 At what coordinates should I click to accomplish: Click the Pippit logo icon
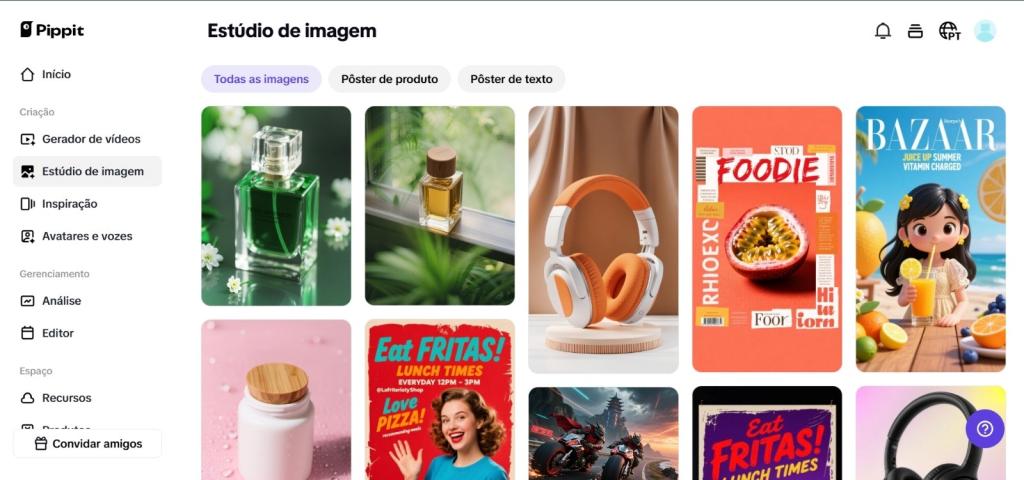click(x=26, y=29)
